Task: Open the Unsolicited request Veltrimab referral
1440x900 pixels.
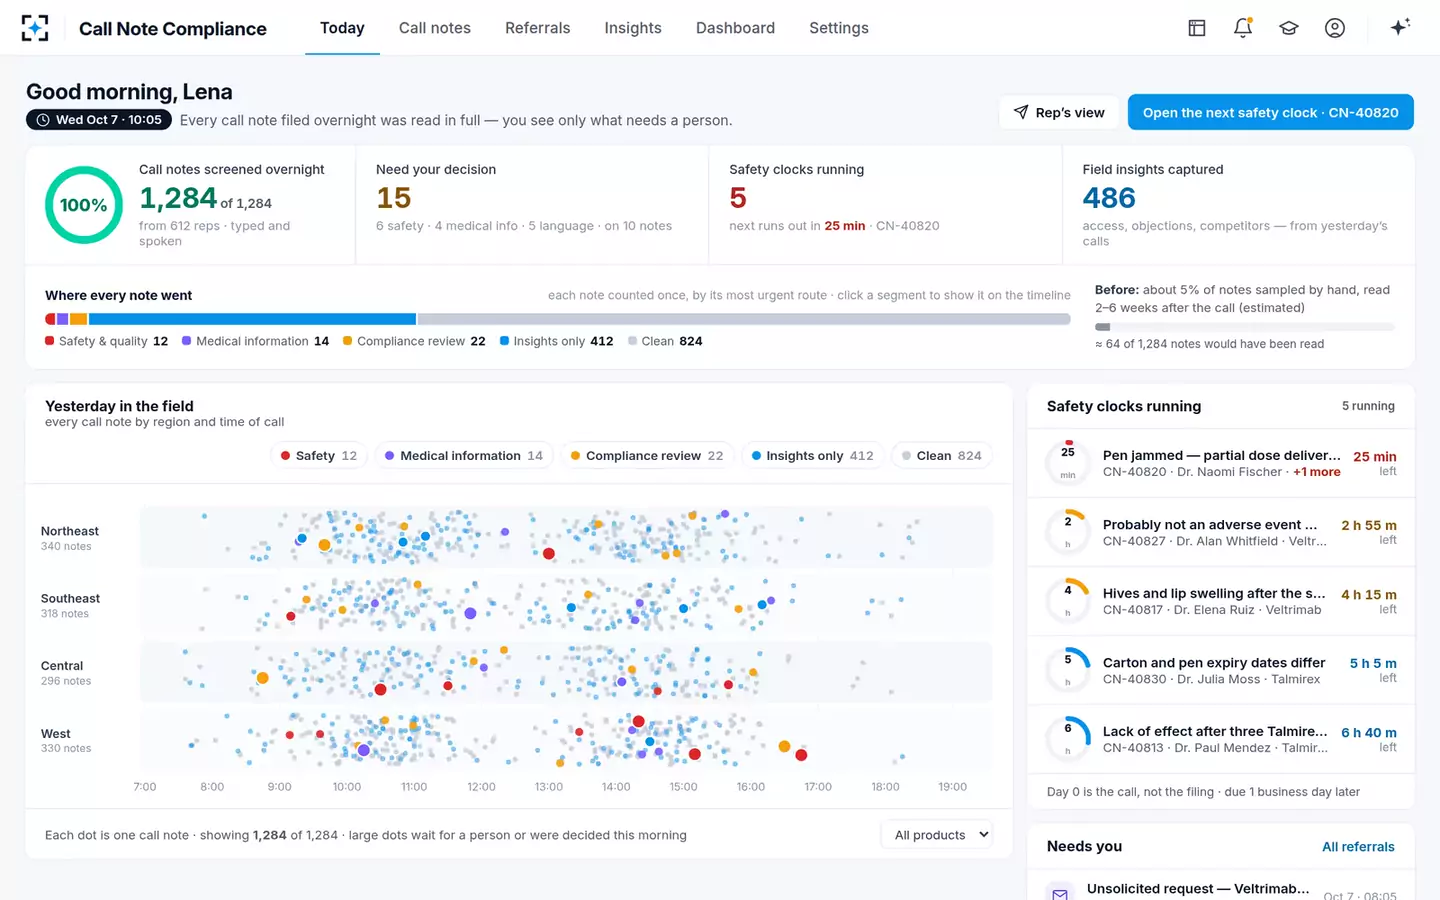Action: click(x=1221, y=886)
